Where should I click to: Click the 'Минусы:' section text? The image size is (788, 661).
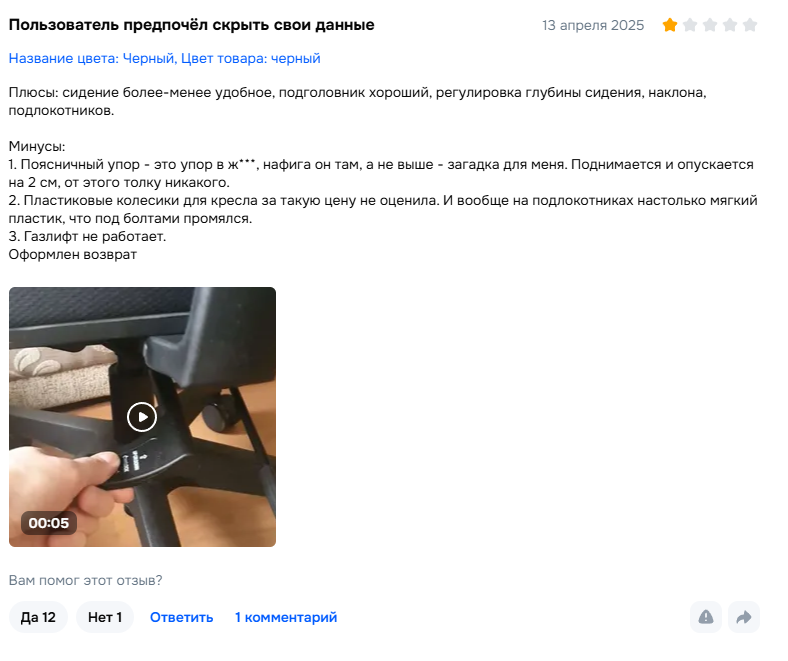37,146
